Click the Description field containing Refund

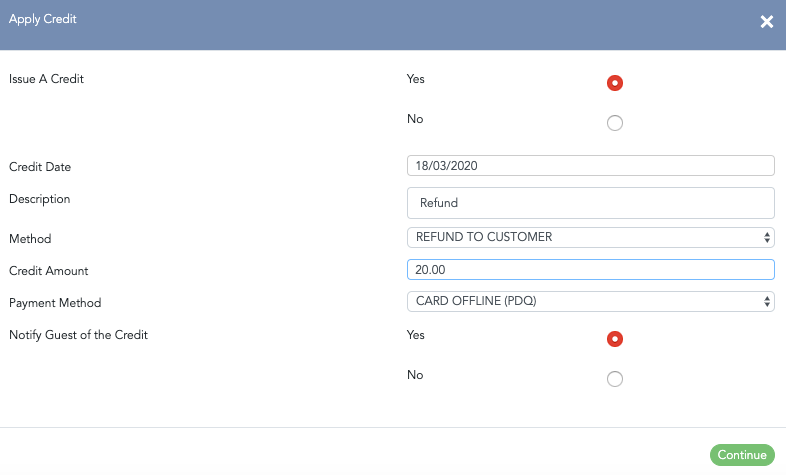[591, 203]
